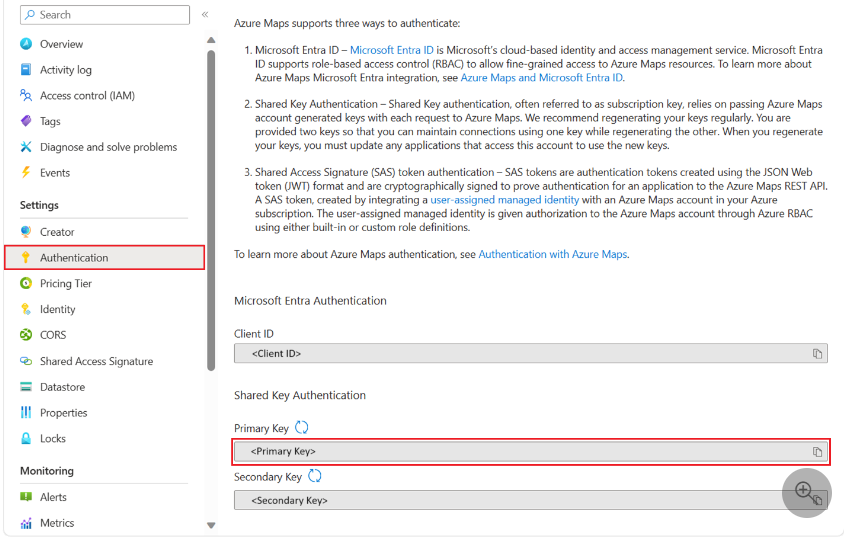Collapse the sidebar with double chevron
This screenshot has height=546, width=852.
point(205,15)
